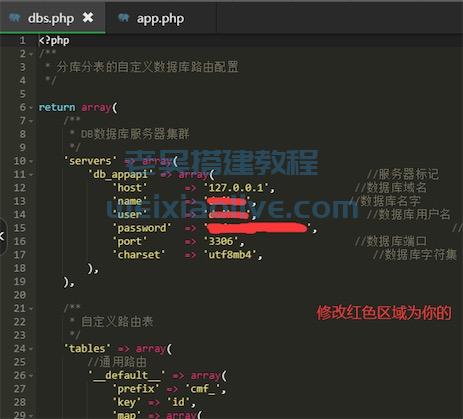Close the dbs.php tab

[88, 17]
